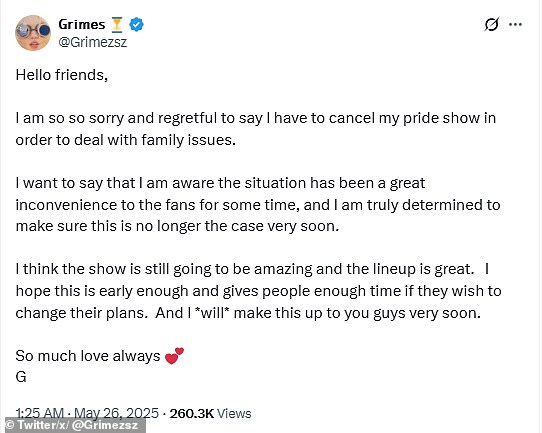
Task: Open the 1:25 AM May 26, 2025 timestamp
Action: [87, 413]
